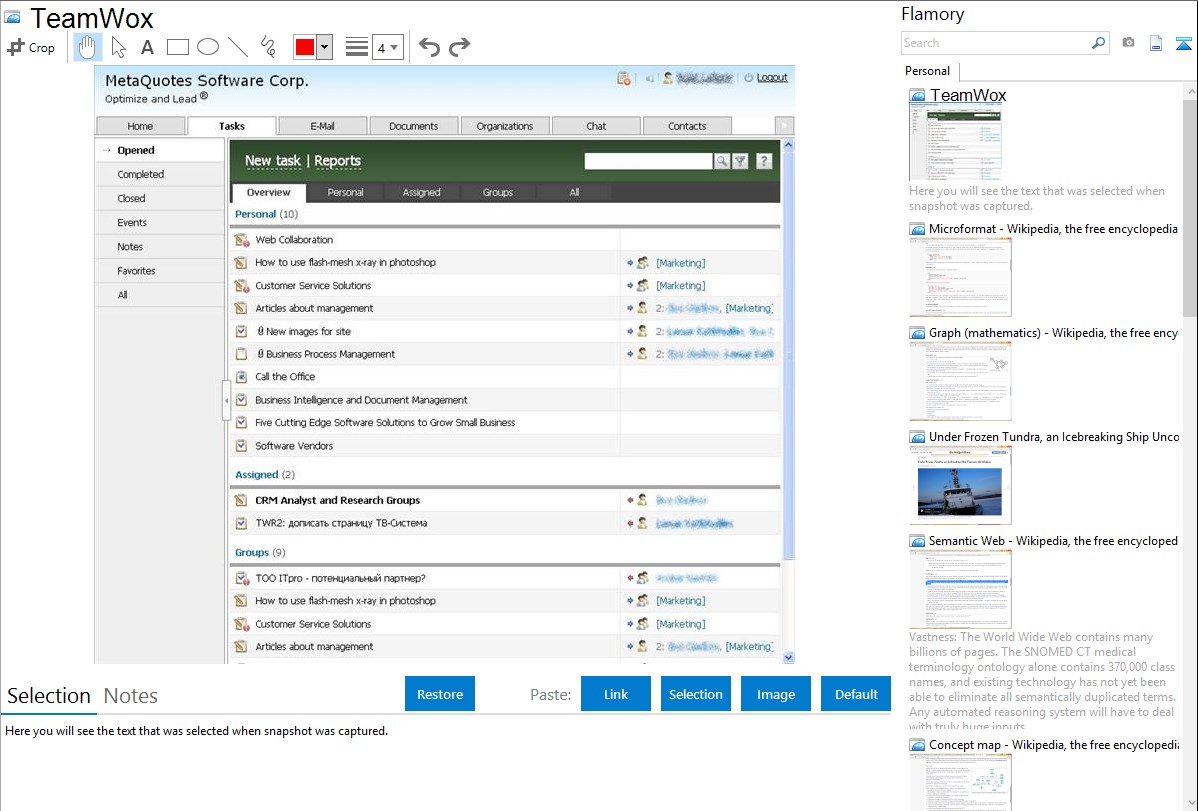Open the Under Frozen Tundra snapshot thumbnail
Image resolution: width=1198 pixels, height=811 pixels.
(x=960, y=485)
